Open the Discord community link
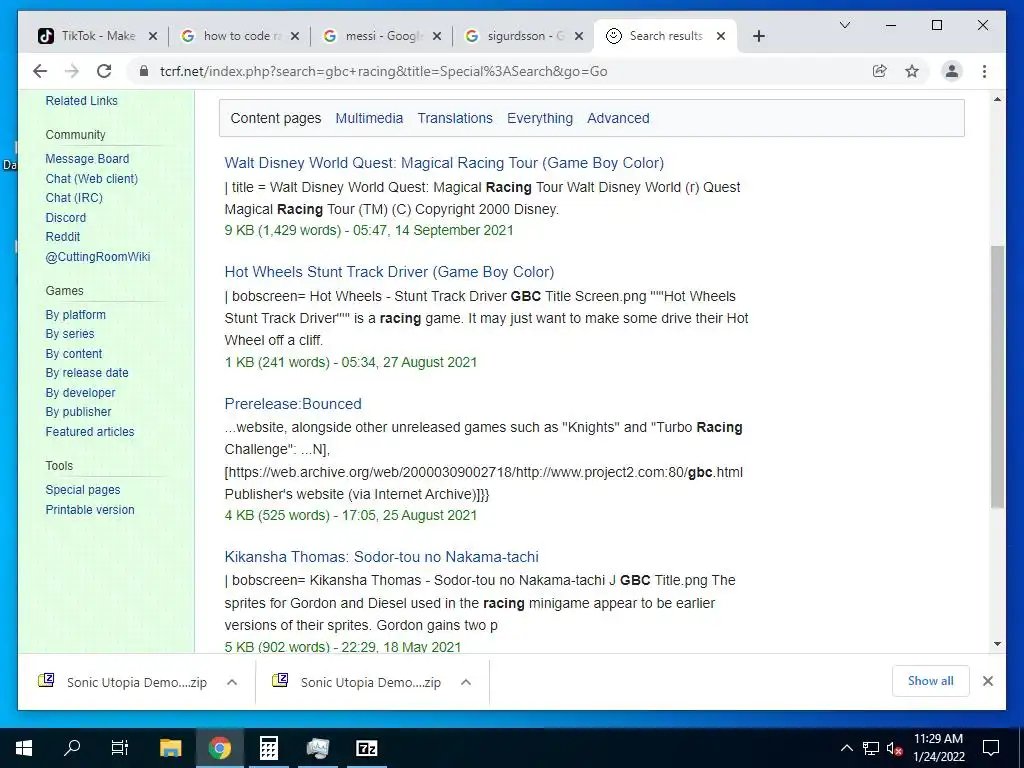The width and height of the screenshot is (1024, 768). click(x=65, y=217)
